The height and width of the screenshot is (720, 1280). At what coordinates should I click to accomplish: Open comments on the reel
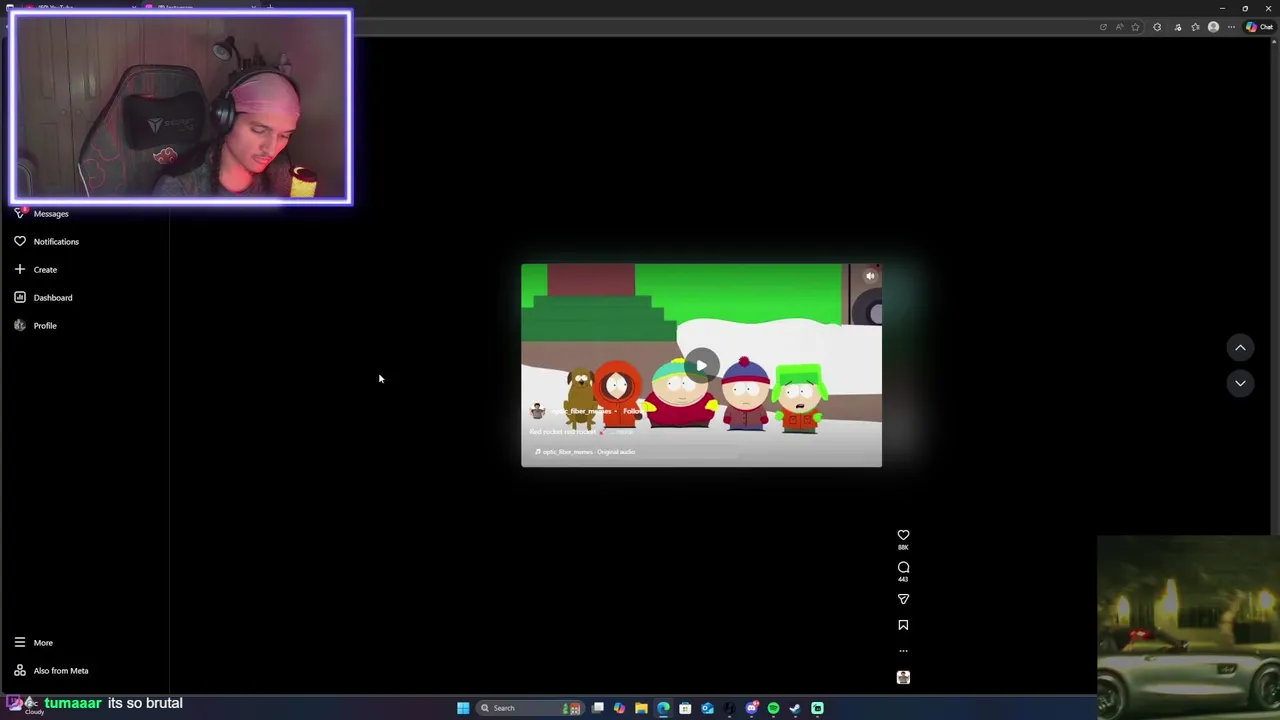point(903,567)
